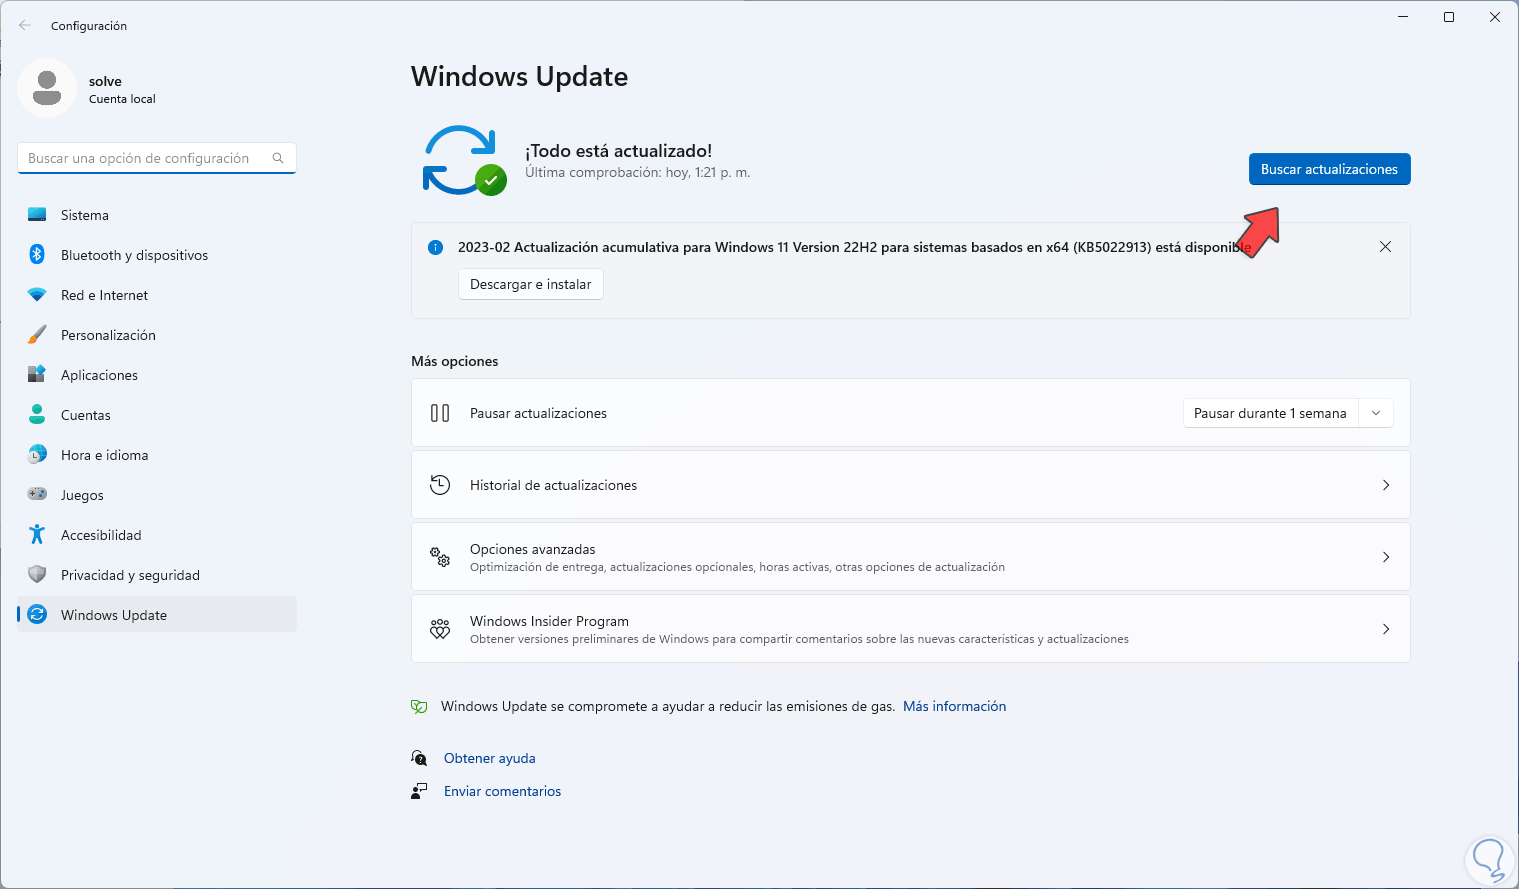This screenshot has width=1519, height=889.
Task: Click the Personalización paintbrush icon
Action: tap(37, 335)
